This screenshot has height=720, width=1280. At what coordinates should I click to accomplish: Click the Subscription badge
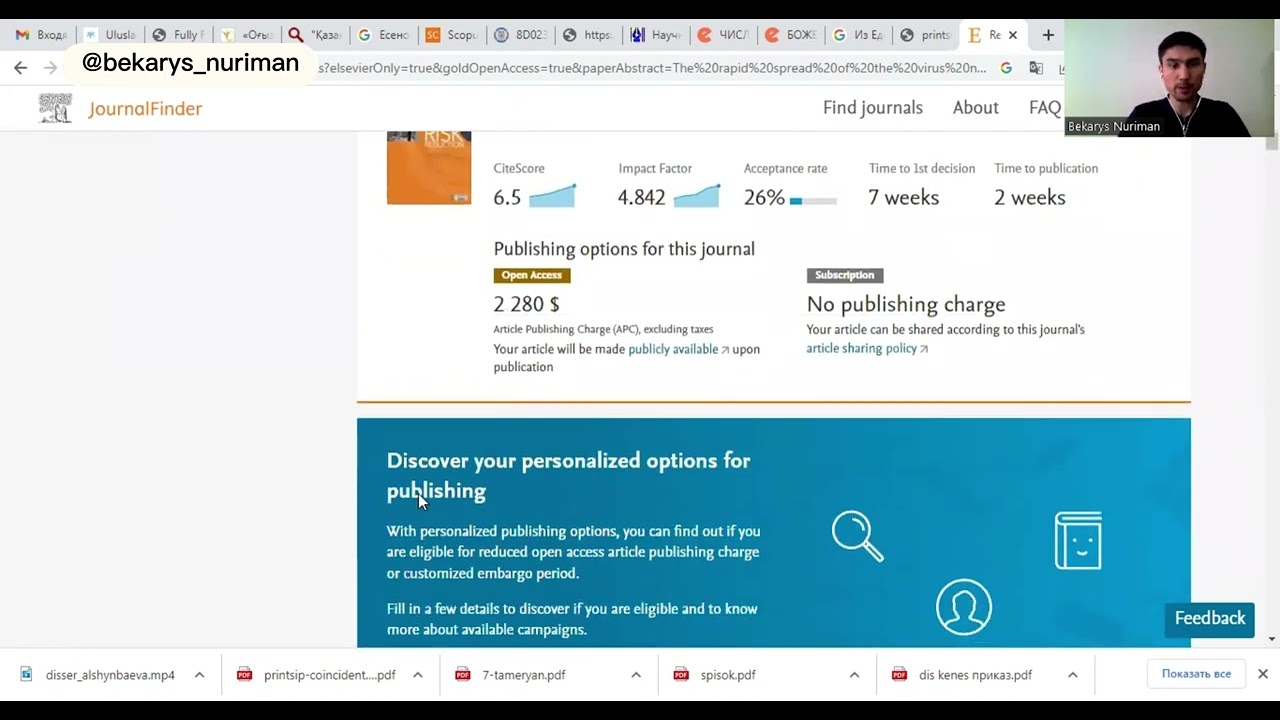pos(845,275)
